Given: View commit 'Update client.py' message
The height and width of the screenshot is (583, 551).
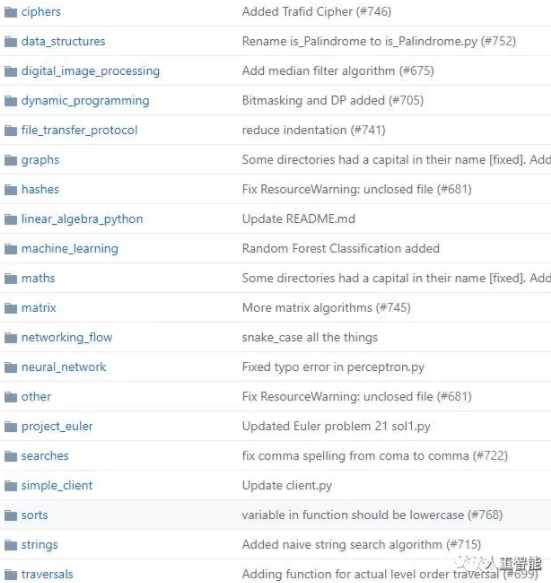Looking at the screenshot, I should point(287,486).
